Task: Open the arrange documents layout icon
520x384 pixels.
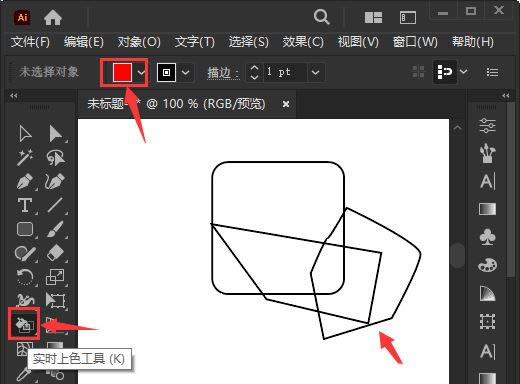Action: click(373, 17)
